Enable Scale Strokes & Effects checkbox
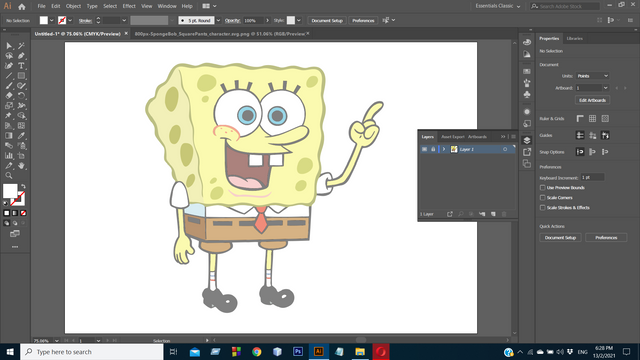640x360 pixels. pyautogui.click(x=542, y=207)
